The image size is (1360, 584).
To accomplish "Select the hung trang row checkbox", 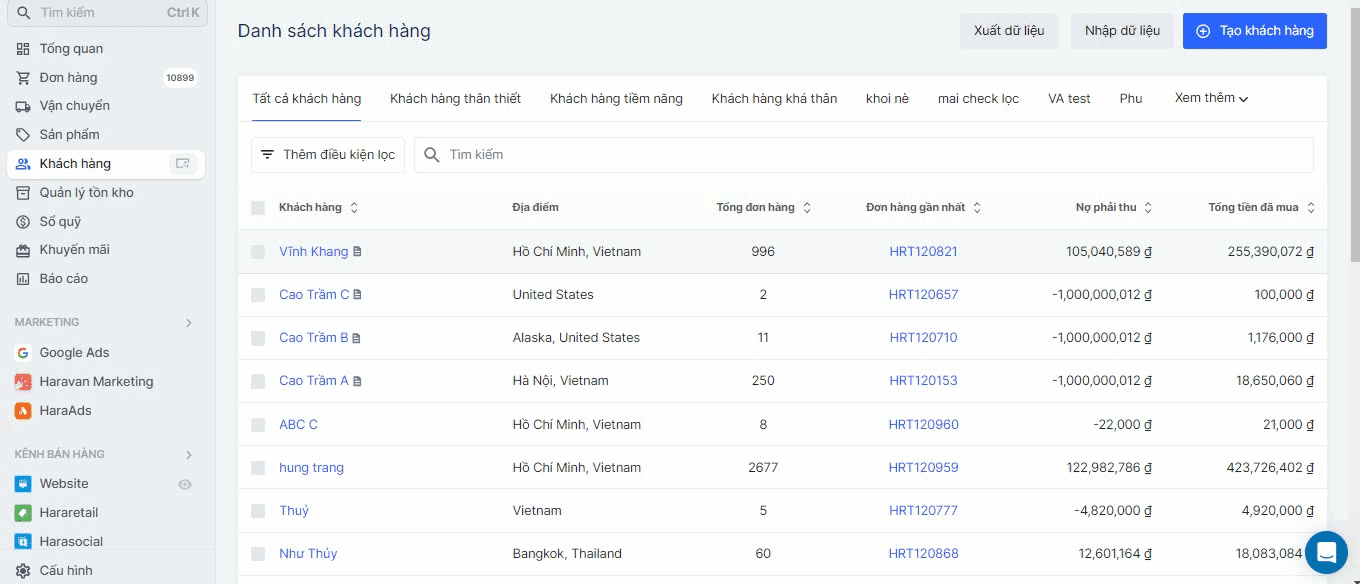I will click(258, 468).
